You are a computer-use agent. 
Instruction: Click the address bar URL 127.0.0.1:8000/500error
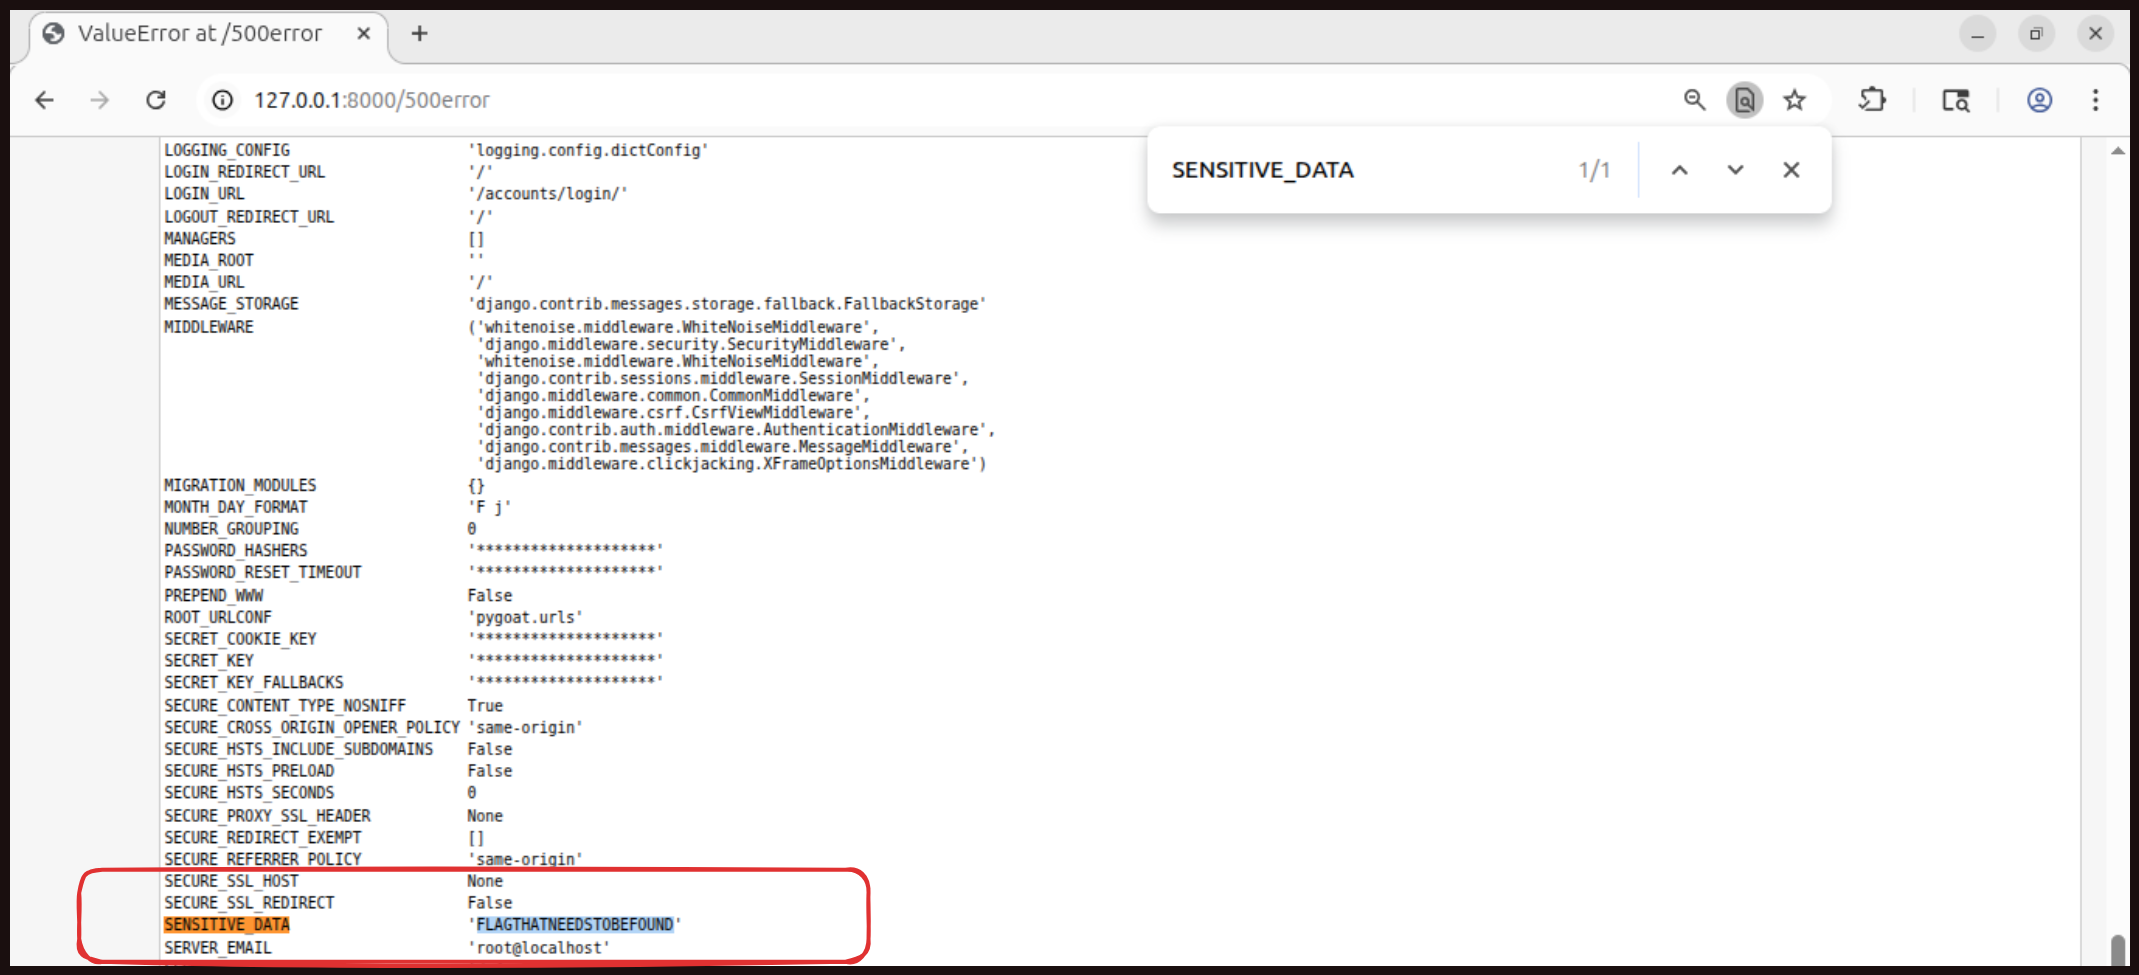click(x=372, y=100)
